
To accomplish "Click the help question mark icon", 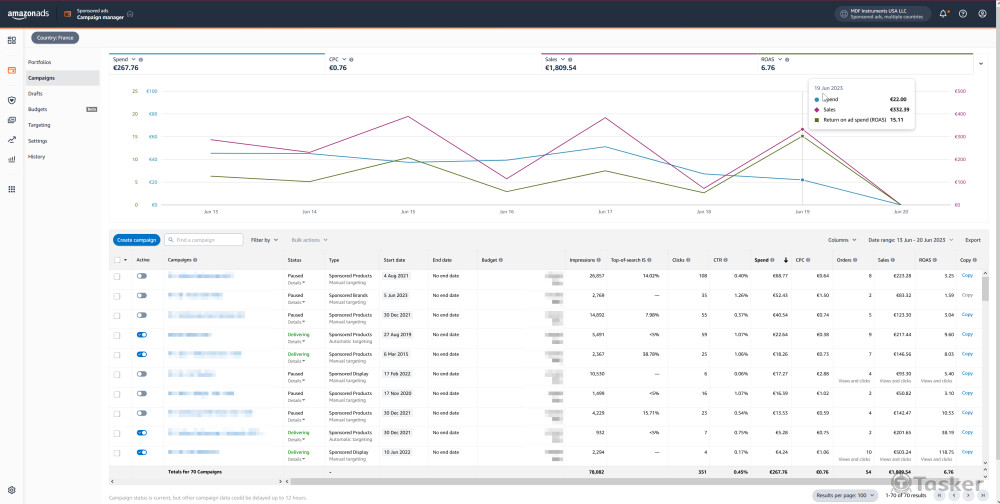I will pos(963,14).
